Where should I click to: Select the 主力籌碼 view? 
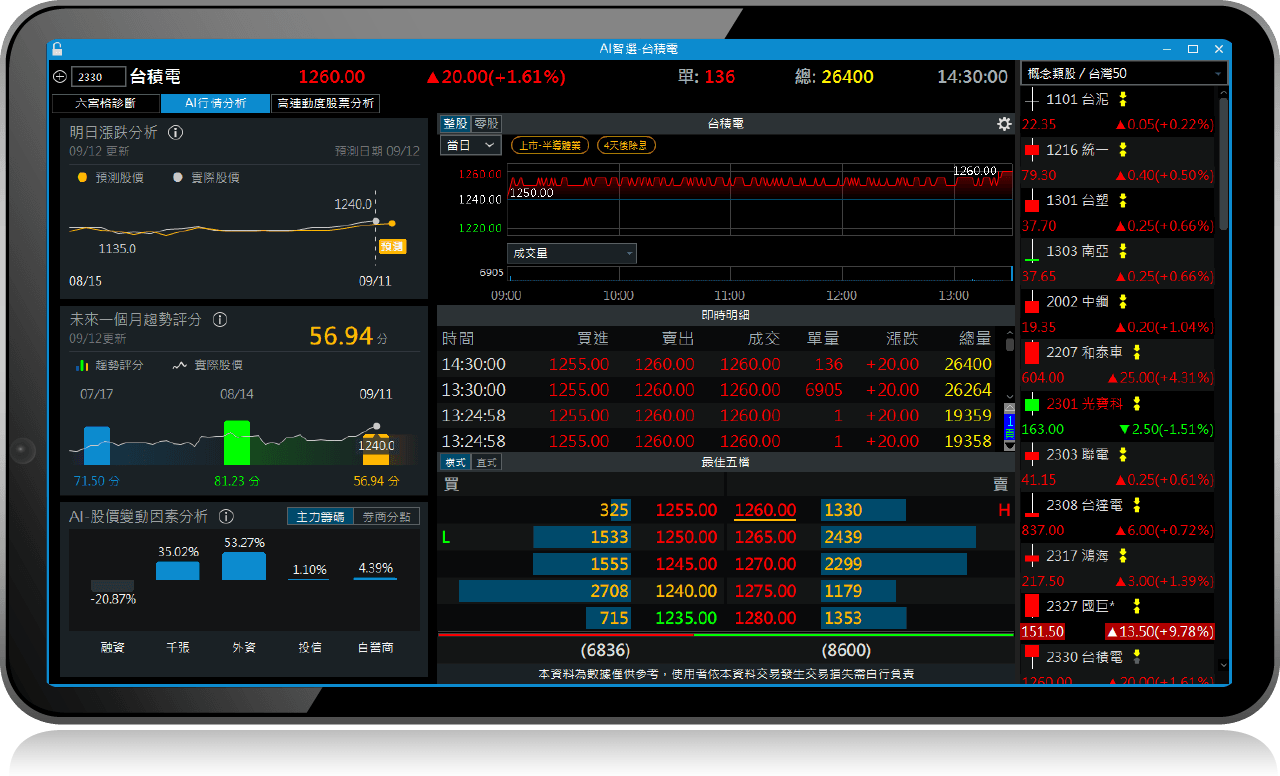320,517
